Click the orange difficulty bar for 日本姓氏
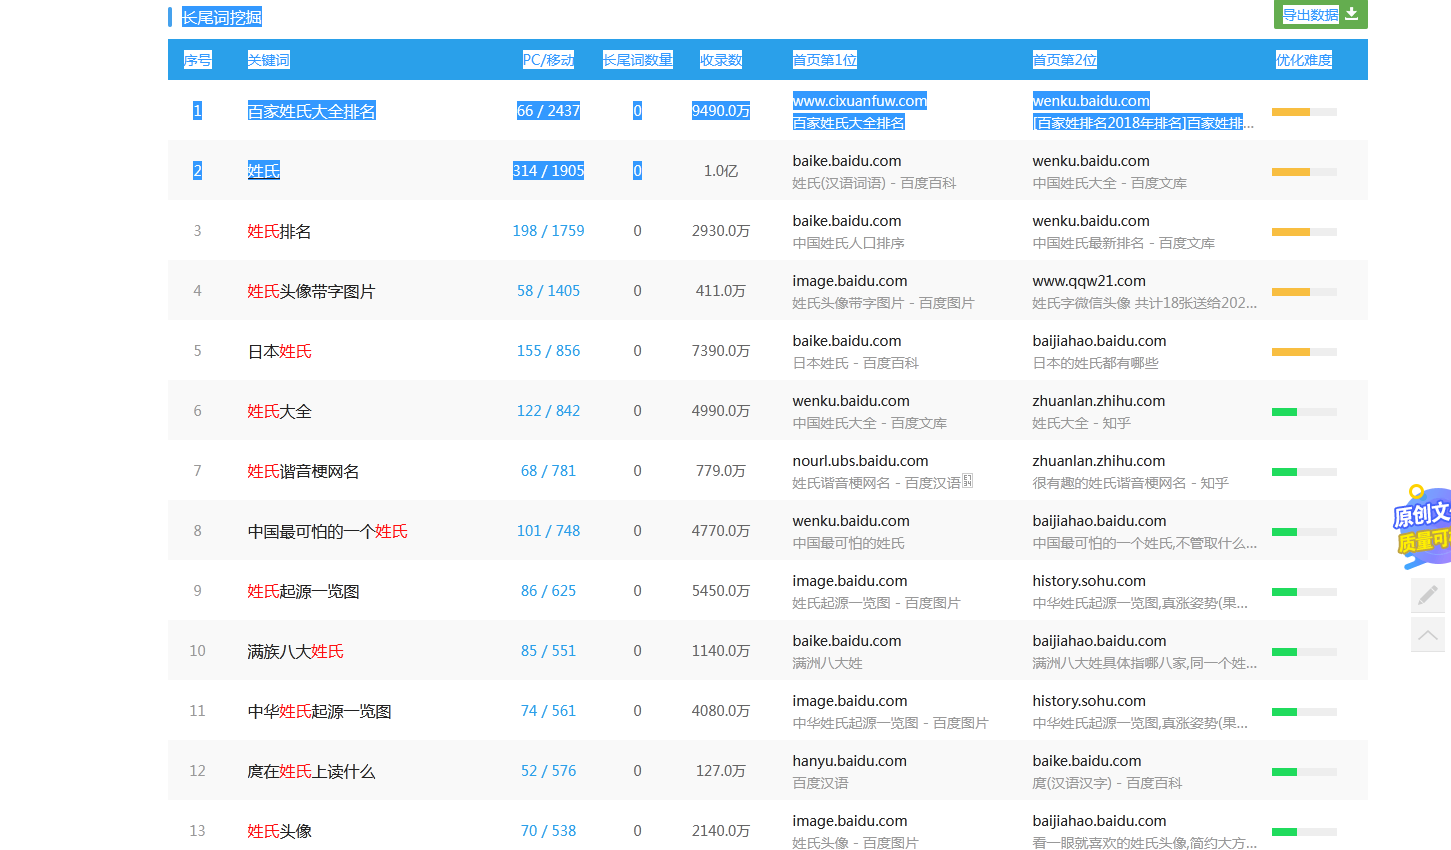Image resolution: width=1451 pixels, height=850 pixels. 1304,352
